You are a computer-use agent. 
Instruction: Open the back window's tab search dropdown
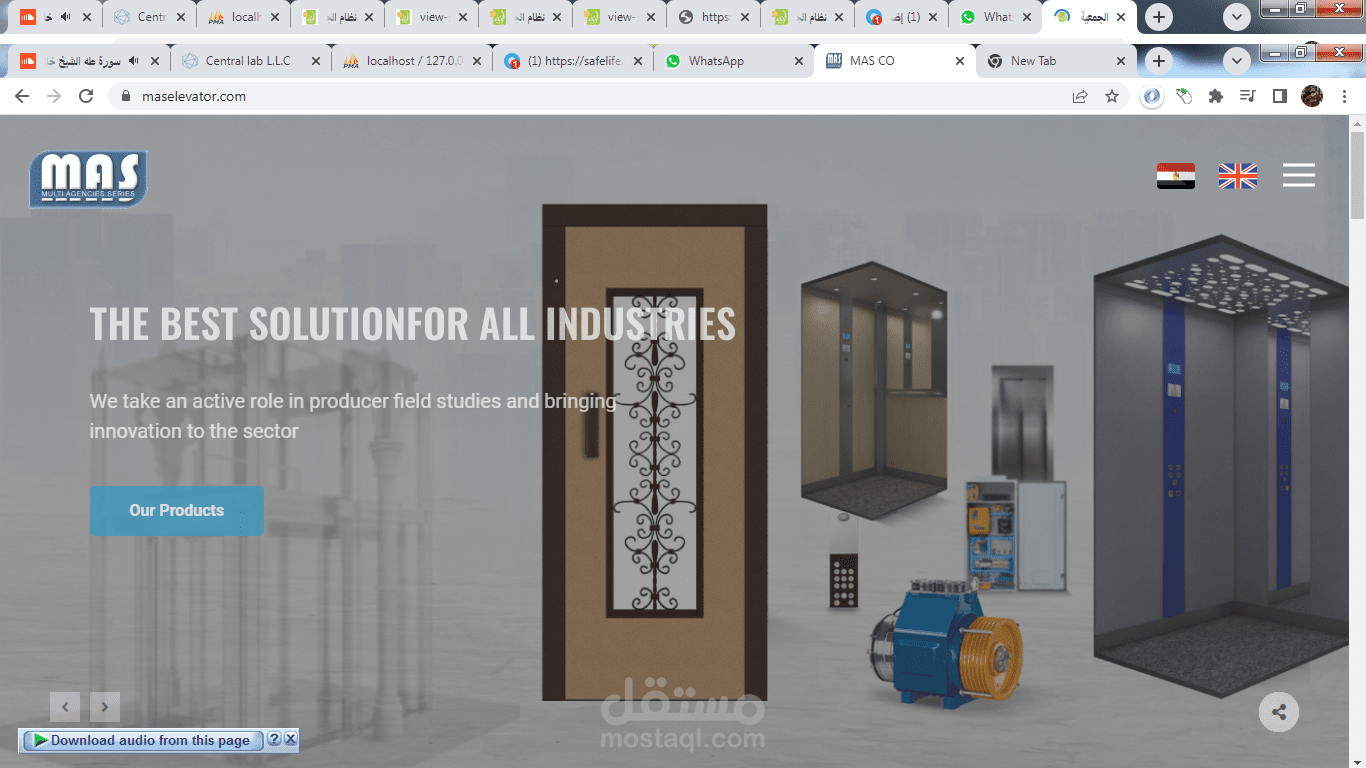click(x=1237, y=17)
